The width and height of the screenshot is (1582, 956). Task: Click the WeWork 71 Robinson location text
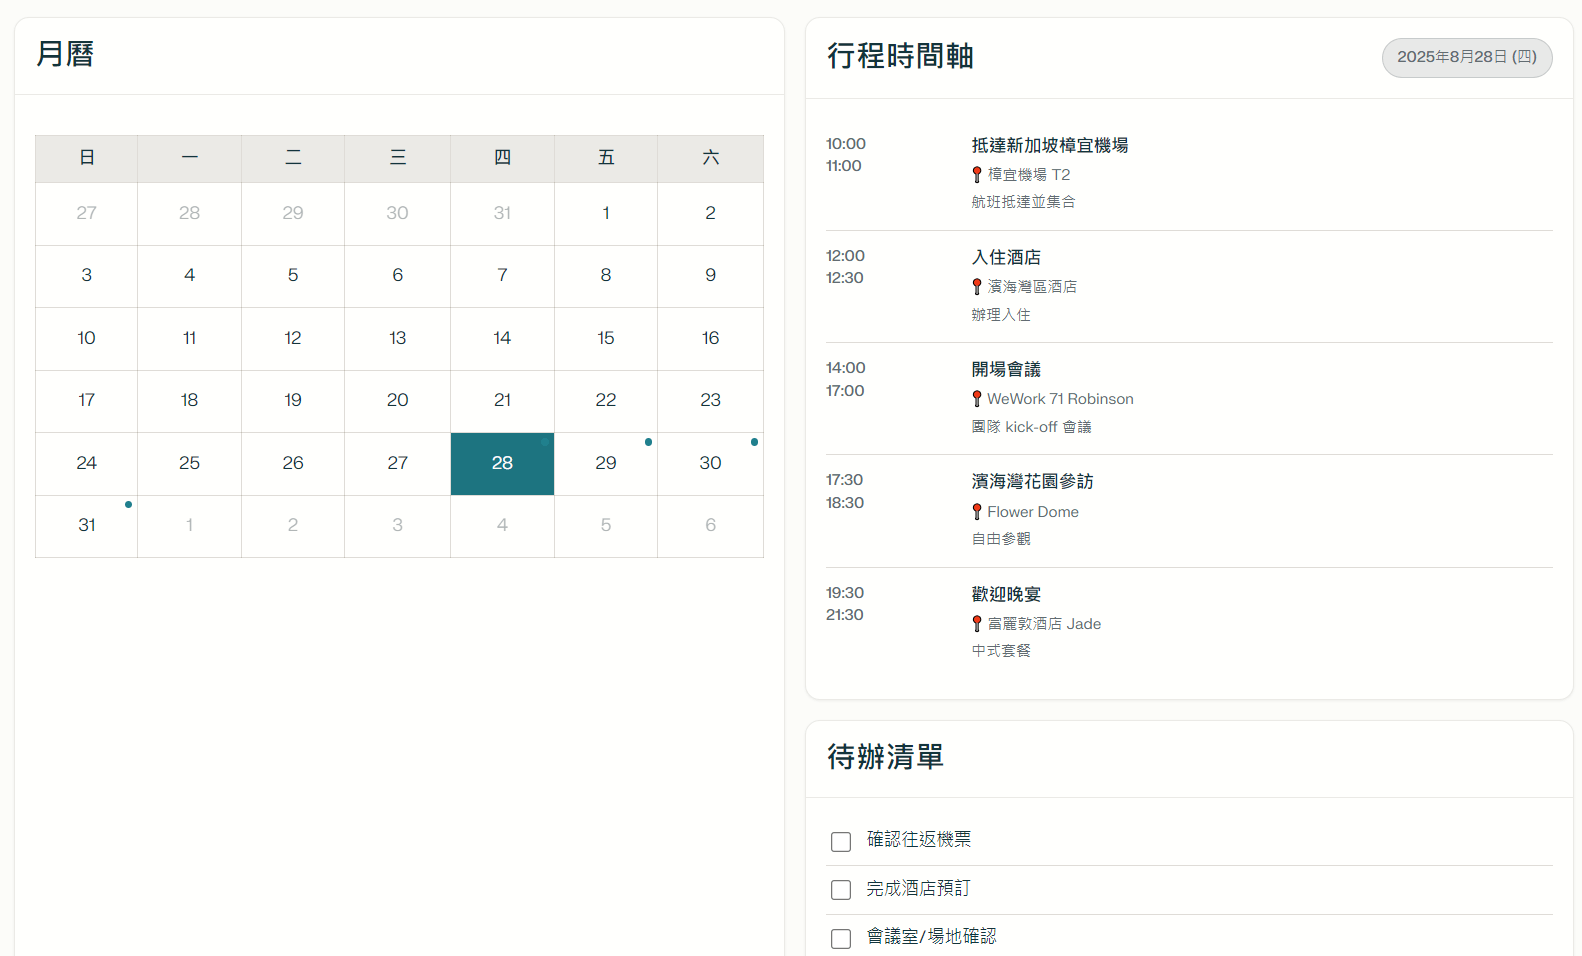pos(1060,399)
